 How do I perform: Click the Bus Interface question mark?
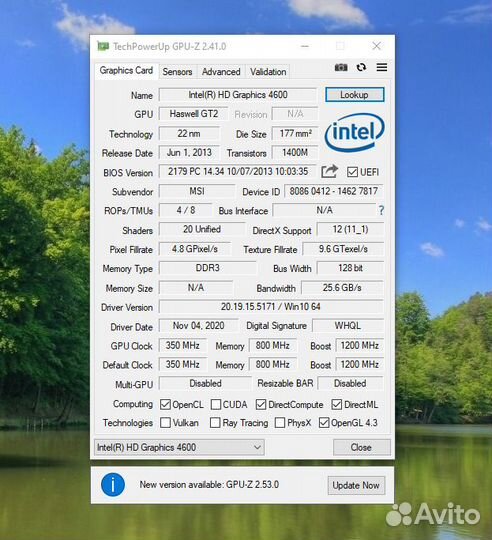[x=381, y=210]
